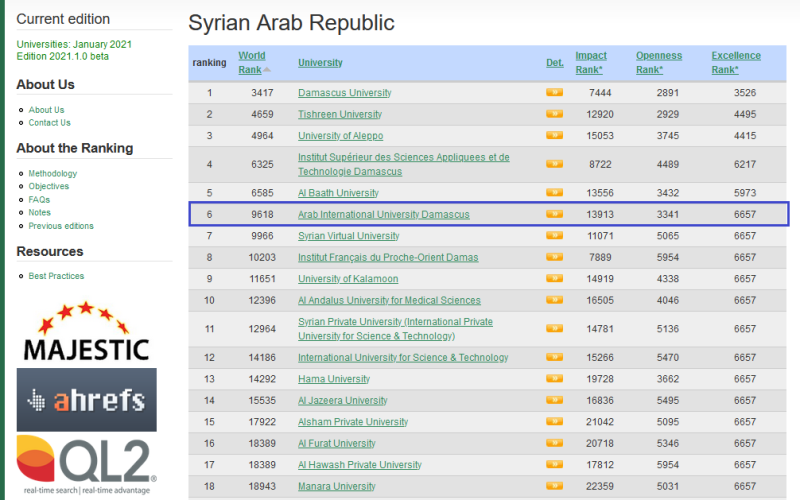Open the ahrefs logo banner

86,400
